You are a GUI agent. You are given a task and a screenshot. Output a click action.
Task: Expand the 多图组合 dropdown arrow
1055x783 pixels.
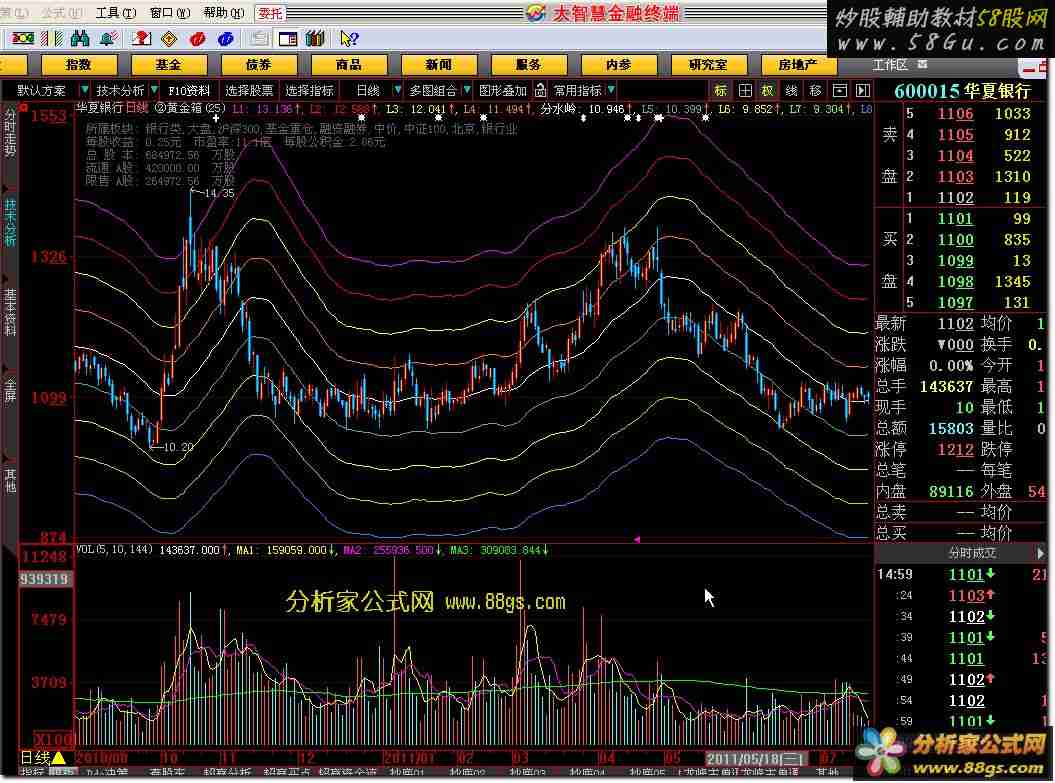[466, 89]
